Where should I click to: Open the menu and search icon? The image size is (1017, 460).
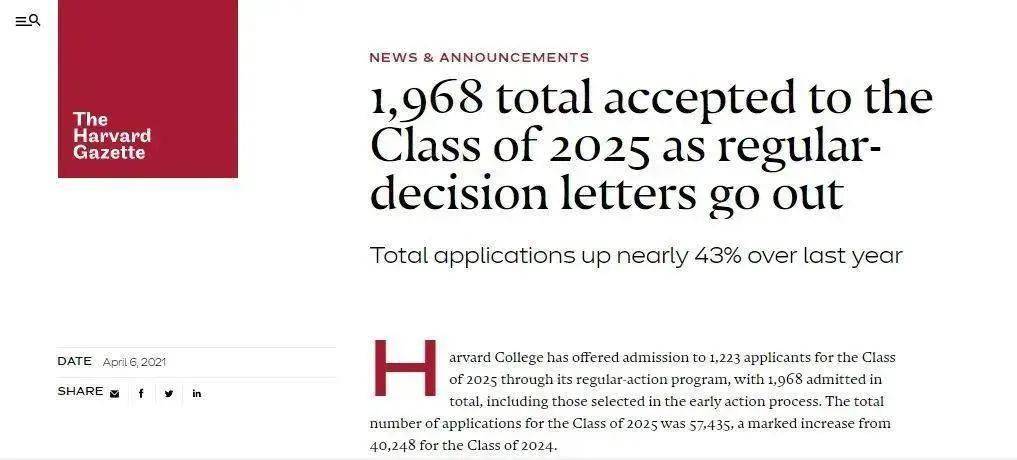pos(28,21)
